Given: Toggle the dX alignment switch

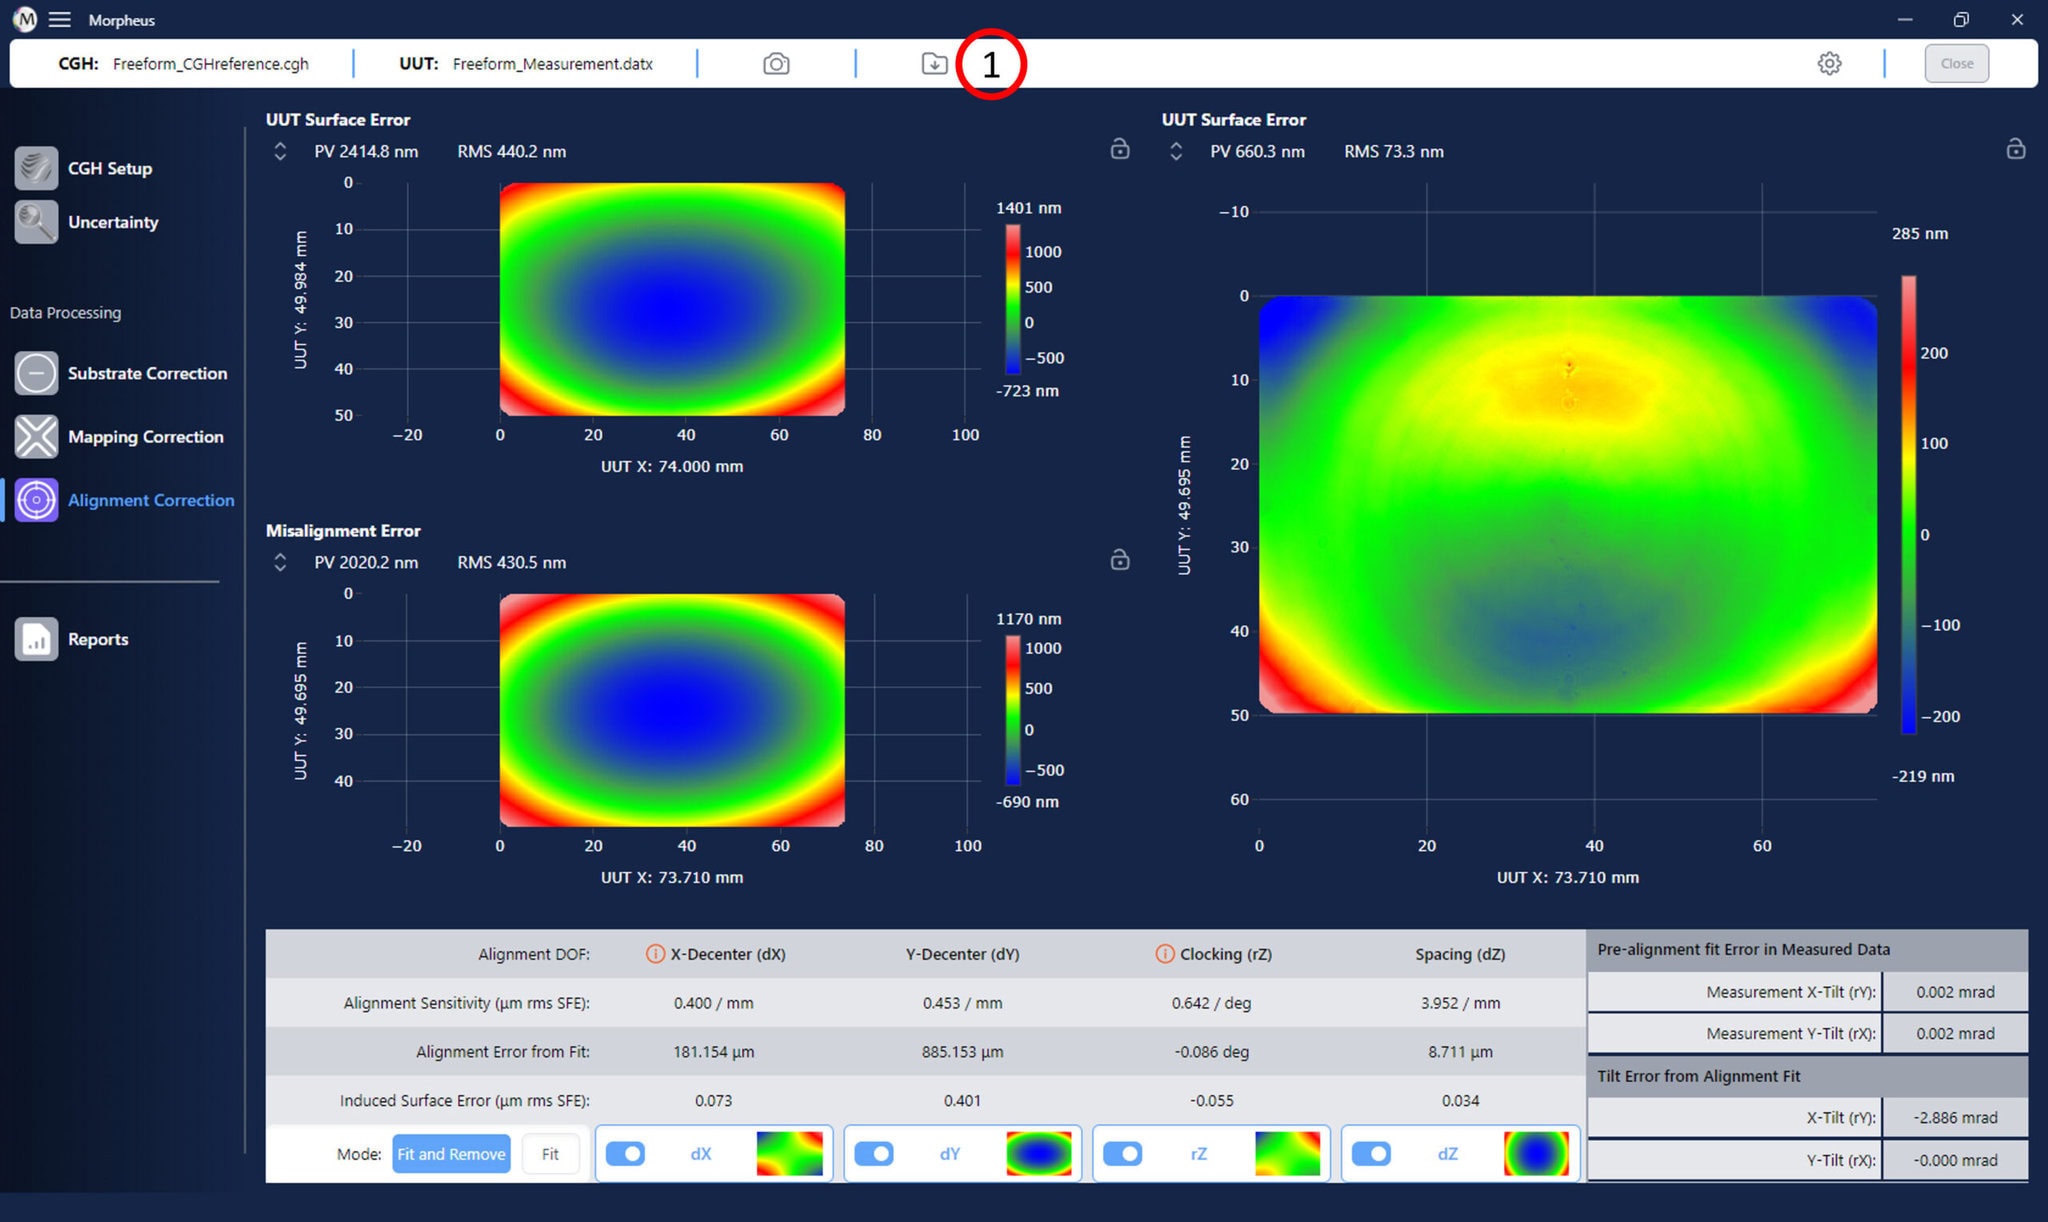Looking at the screenshot, I should coord(626,1154).
